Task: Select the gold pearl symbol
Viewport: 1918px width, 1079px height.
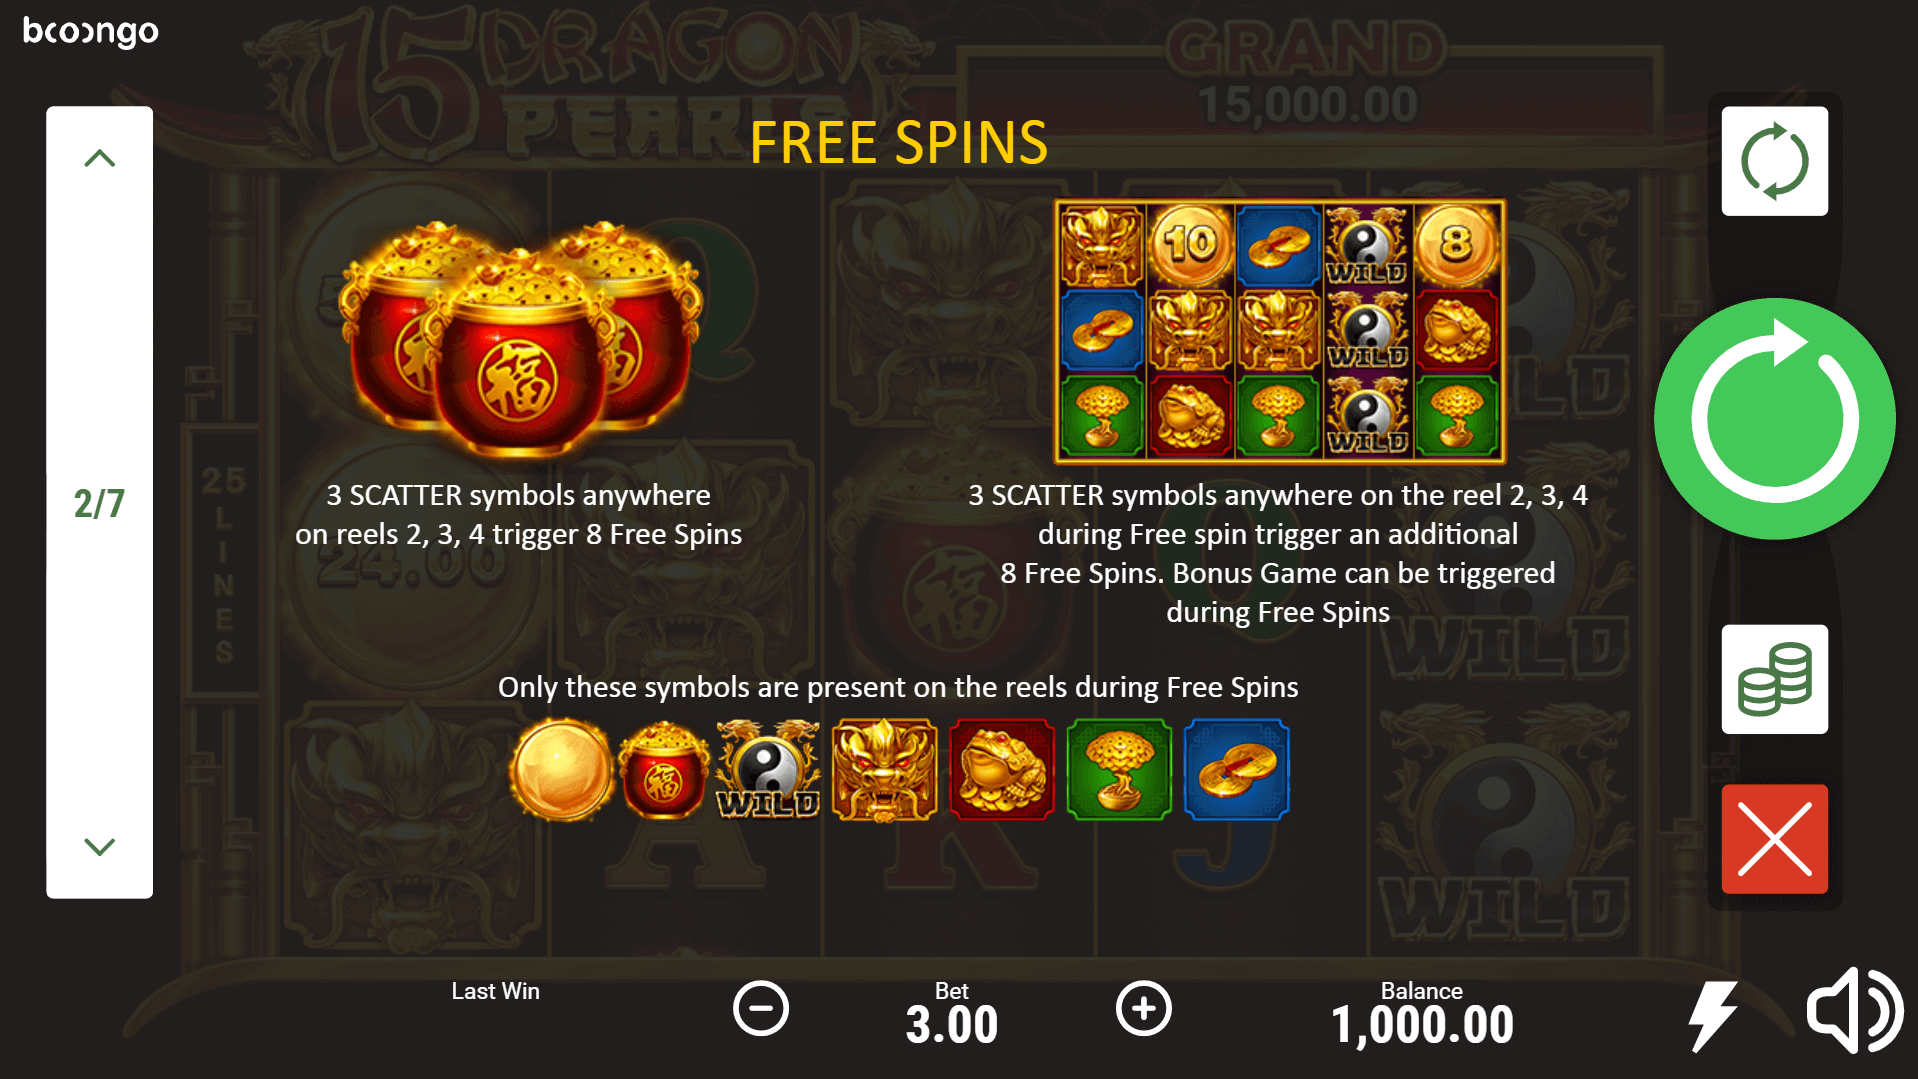Action: tap(561, 769)
